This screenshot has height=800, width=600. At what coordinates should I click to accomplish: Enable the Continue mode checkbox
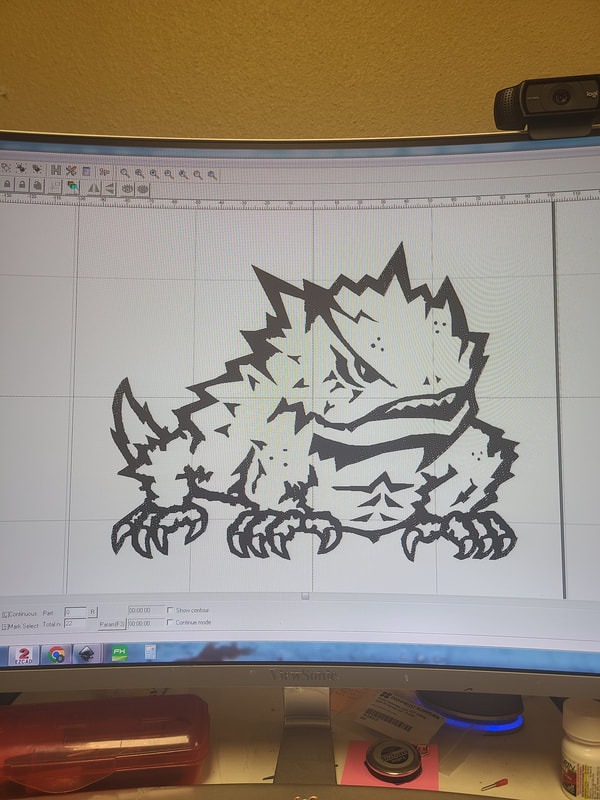point(170,622)
